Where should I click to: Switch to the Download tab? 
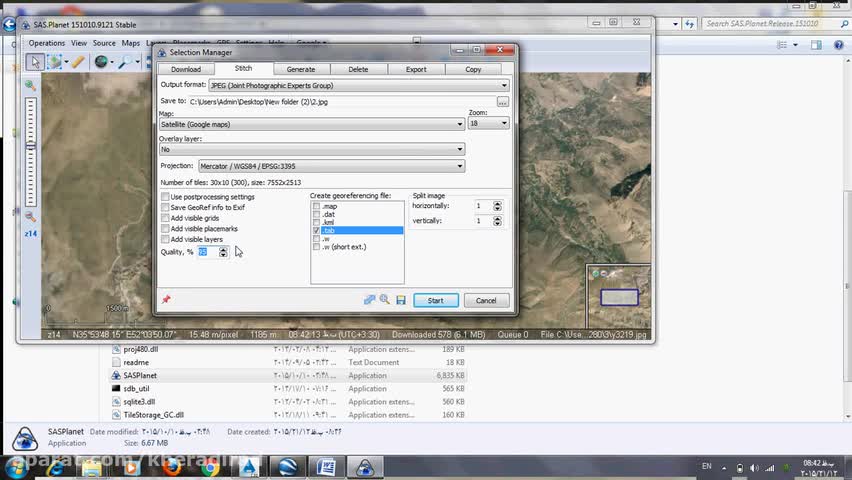[x=186, y=70]
